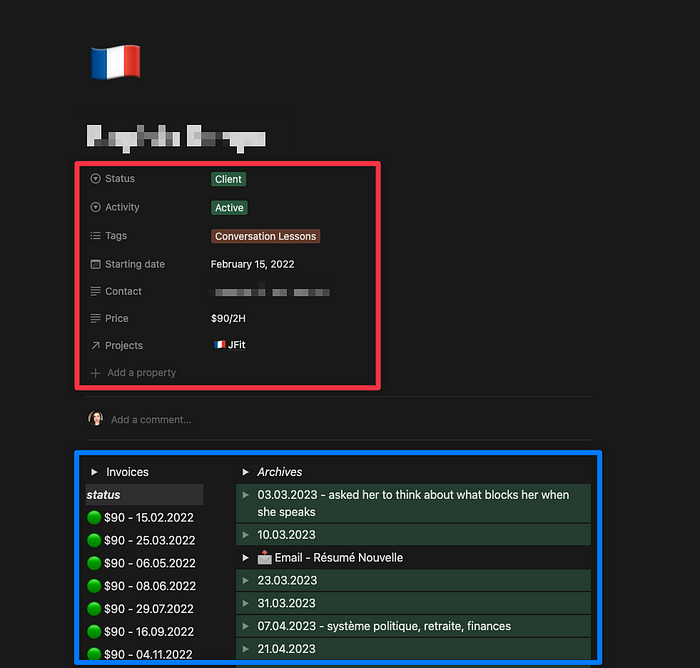Expand the Invoices toggle
Image resolution: width=700 pixels, height=668 pixels.
click(94, 472)
